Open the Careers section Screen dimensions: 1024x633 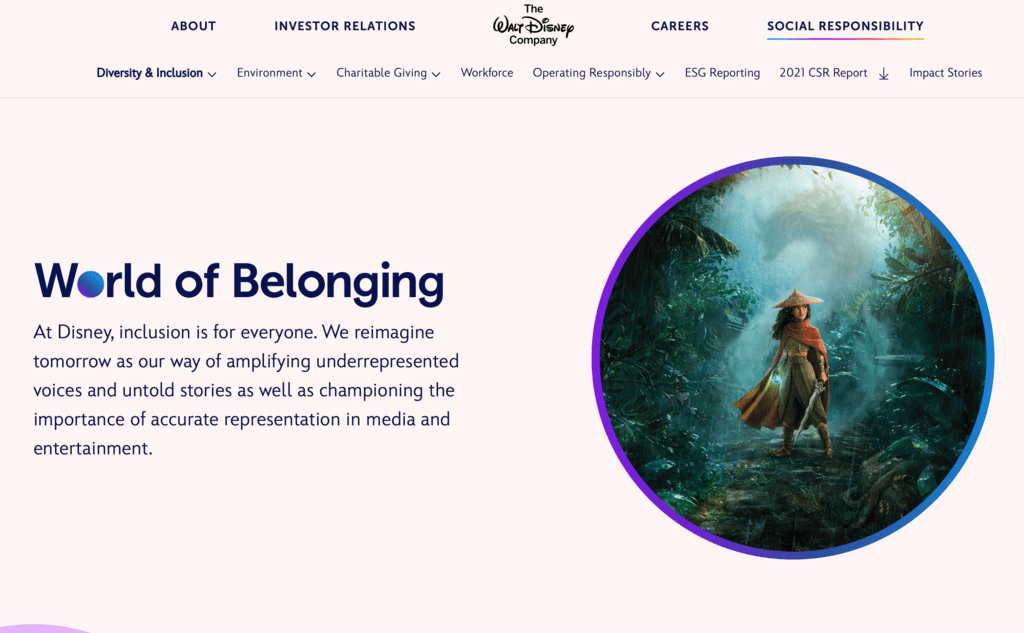[x=680, y=26]
